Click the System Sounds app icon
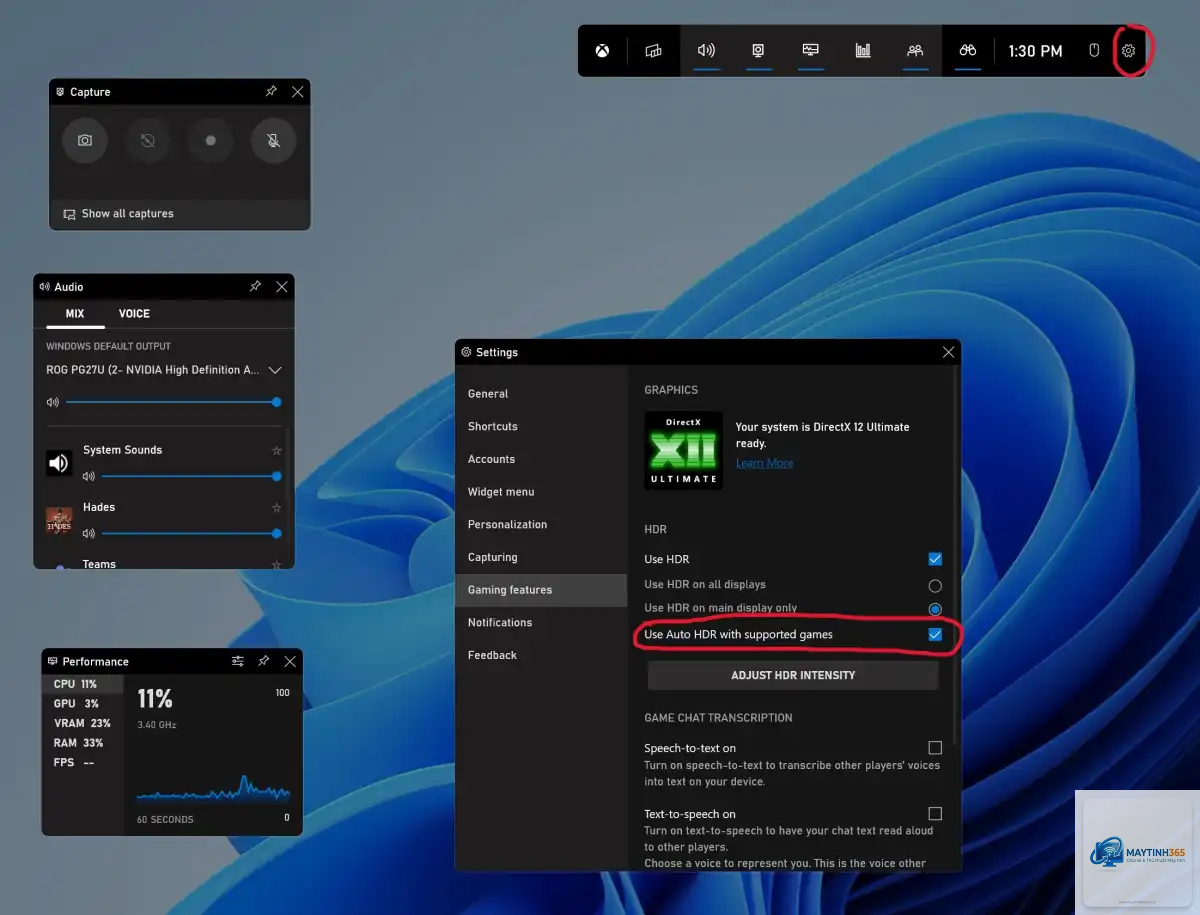The height and width of the screenshot is (915, 1200). [59, 463]
